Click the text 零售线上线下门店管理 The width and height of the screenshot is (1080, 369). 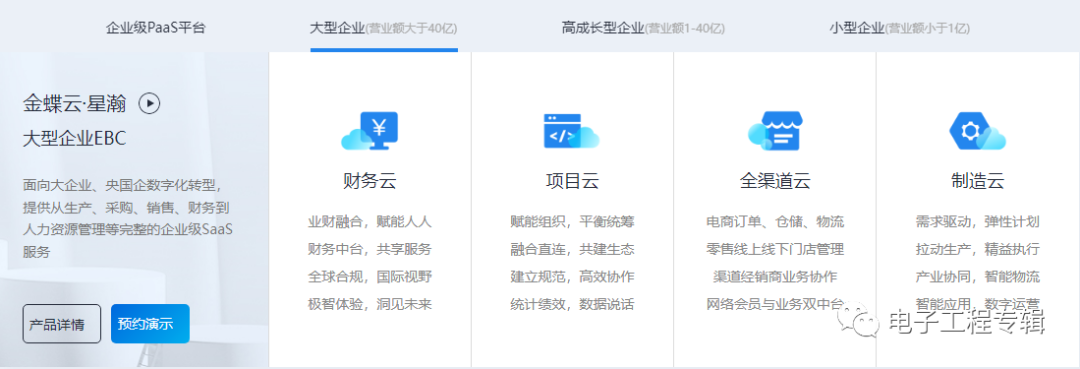click(775, 249)
